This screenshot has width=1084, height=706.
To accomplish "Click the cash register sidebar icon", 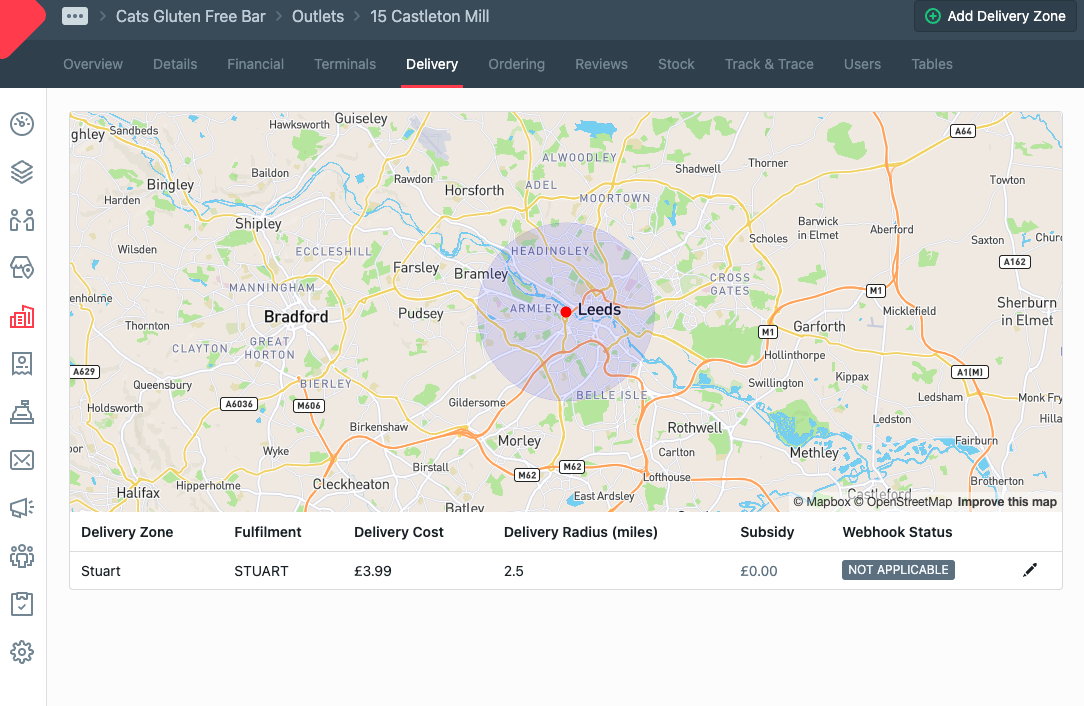I will pyautogui.click(x=22, y=412).
